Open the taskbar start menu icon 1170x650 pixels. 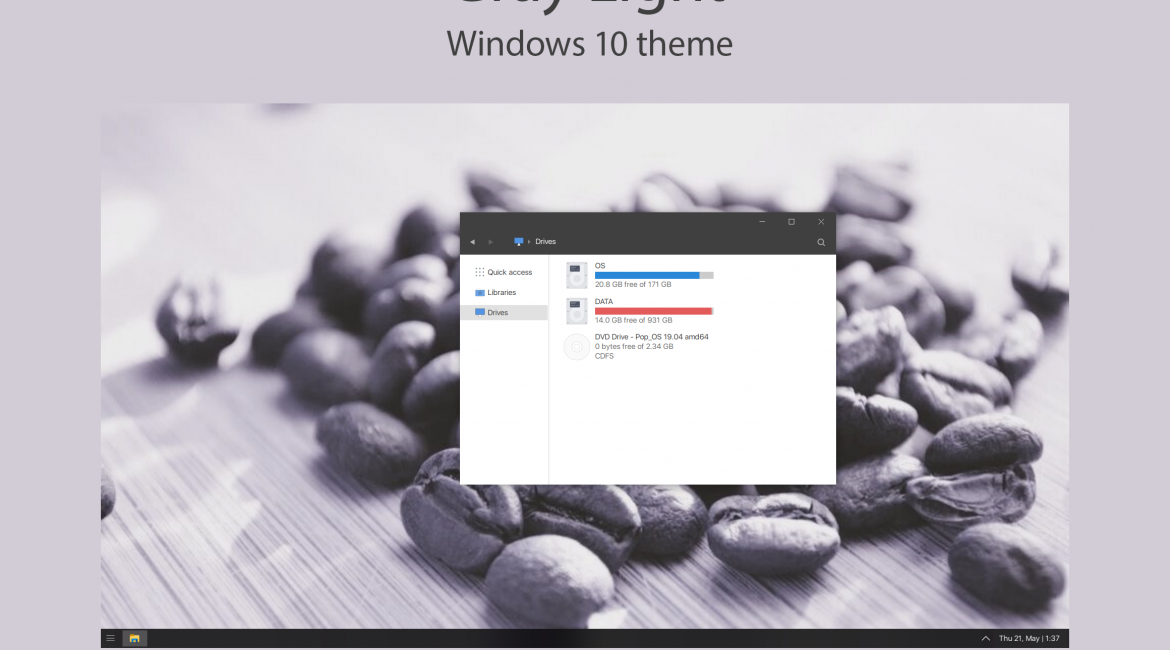(x=110, y=638)
